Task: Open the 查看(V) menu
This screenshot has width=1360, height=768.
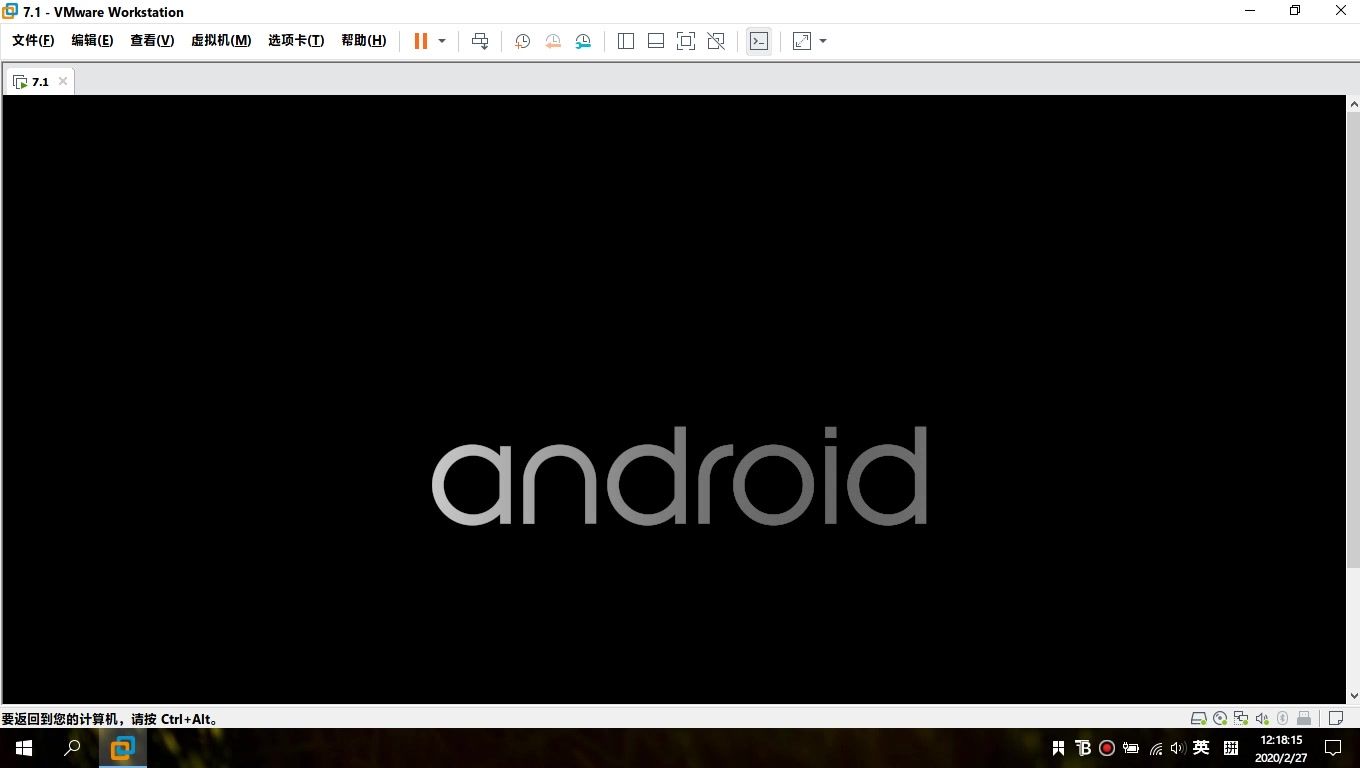Action: point(152,40)
